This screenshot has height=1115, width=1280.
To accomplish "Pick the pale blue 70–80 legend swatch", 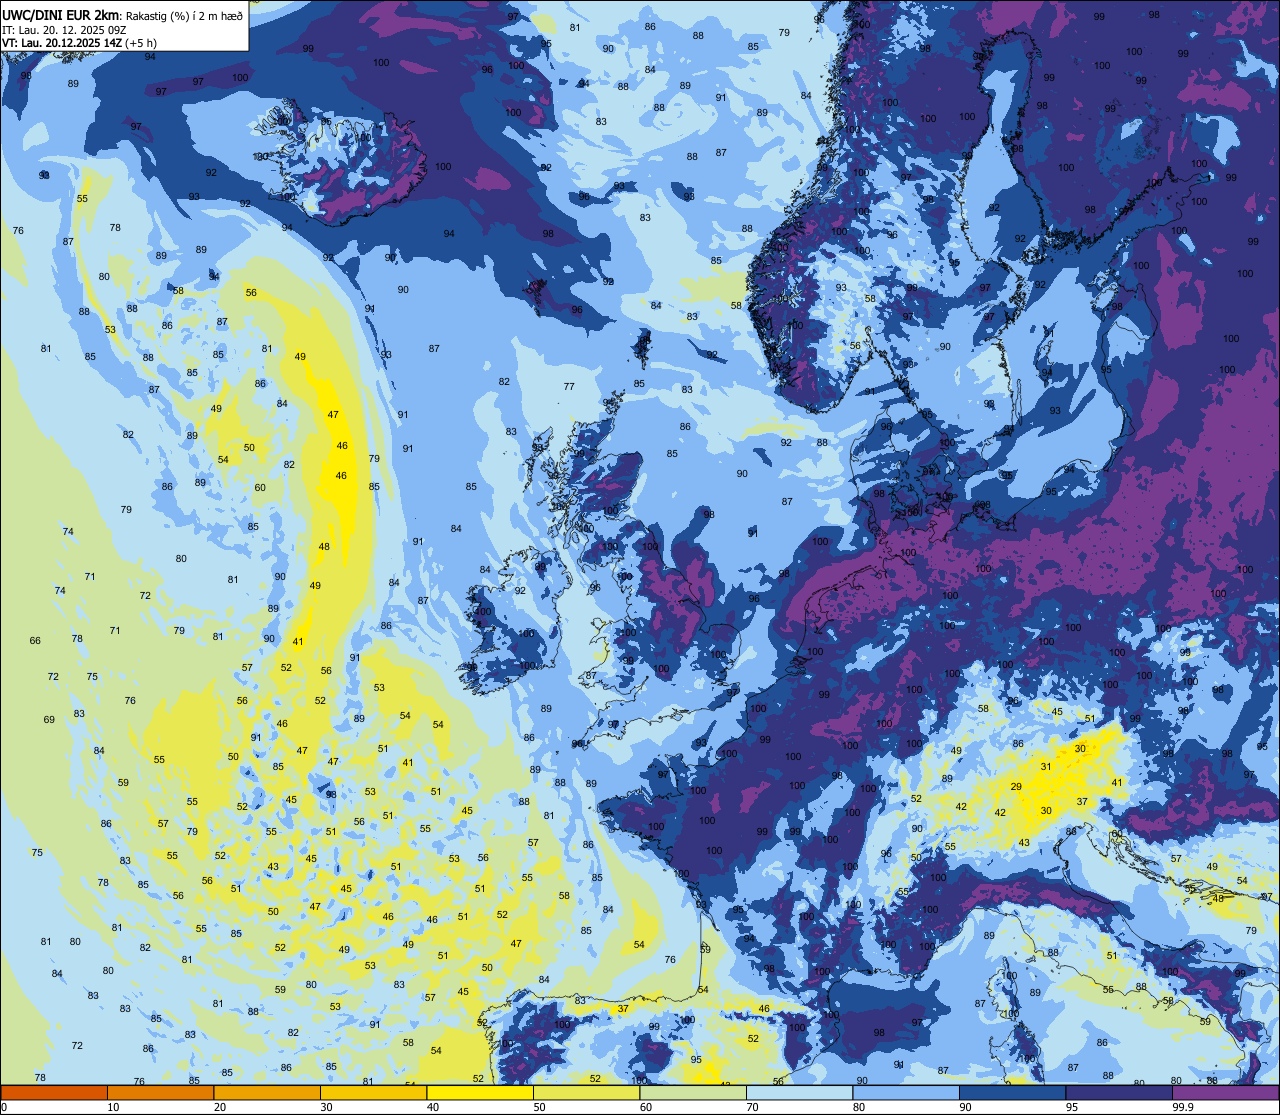I will coord(799,1092).
